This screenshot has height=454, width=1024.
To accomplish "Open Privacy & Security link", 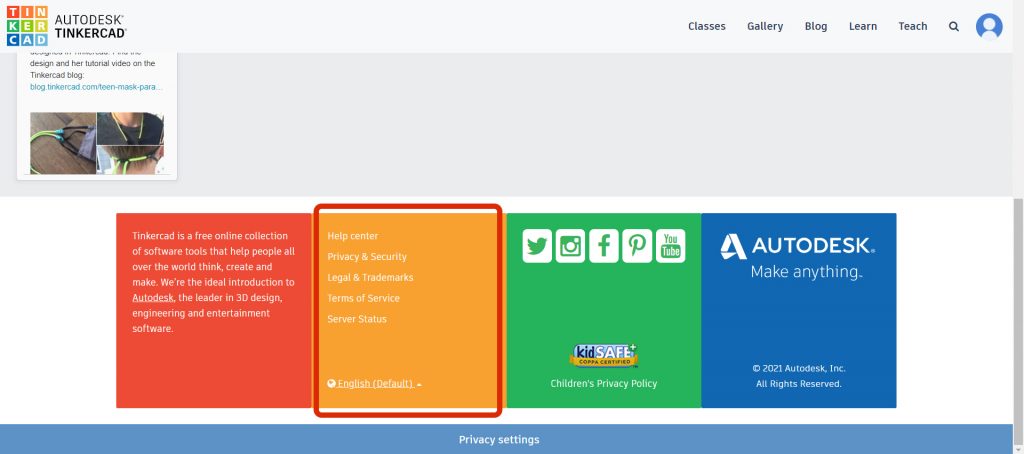I will coord(367,257).
